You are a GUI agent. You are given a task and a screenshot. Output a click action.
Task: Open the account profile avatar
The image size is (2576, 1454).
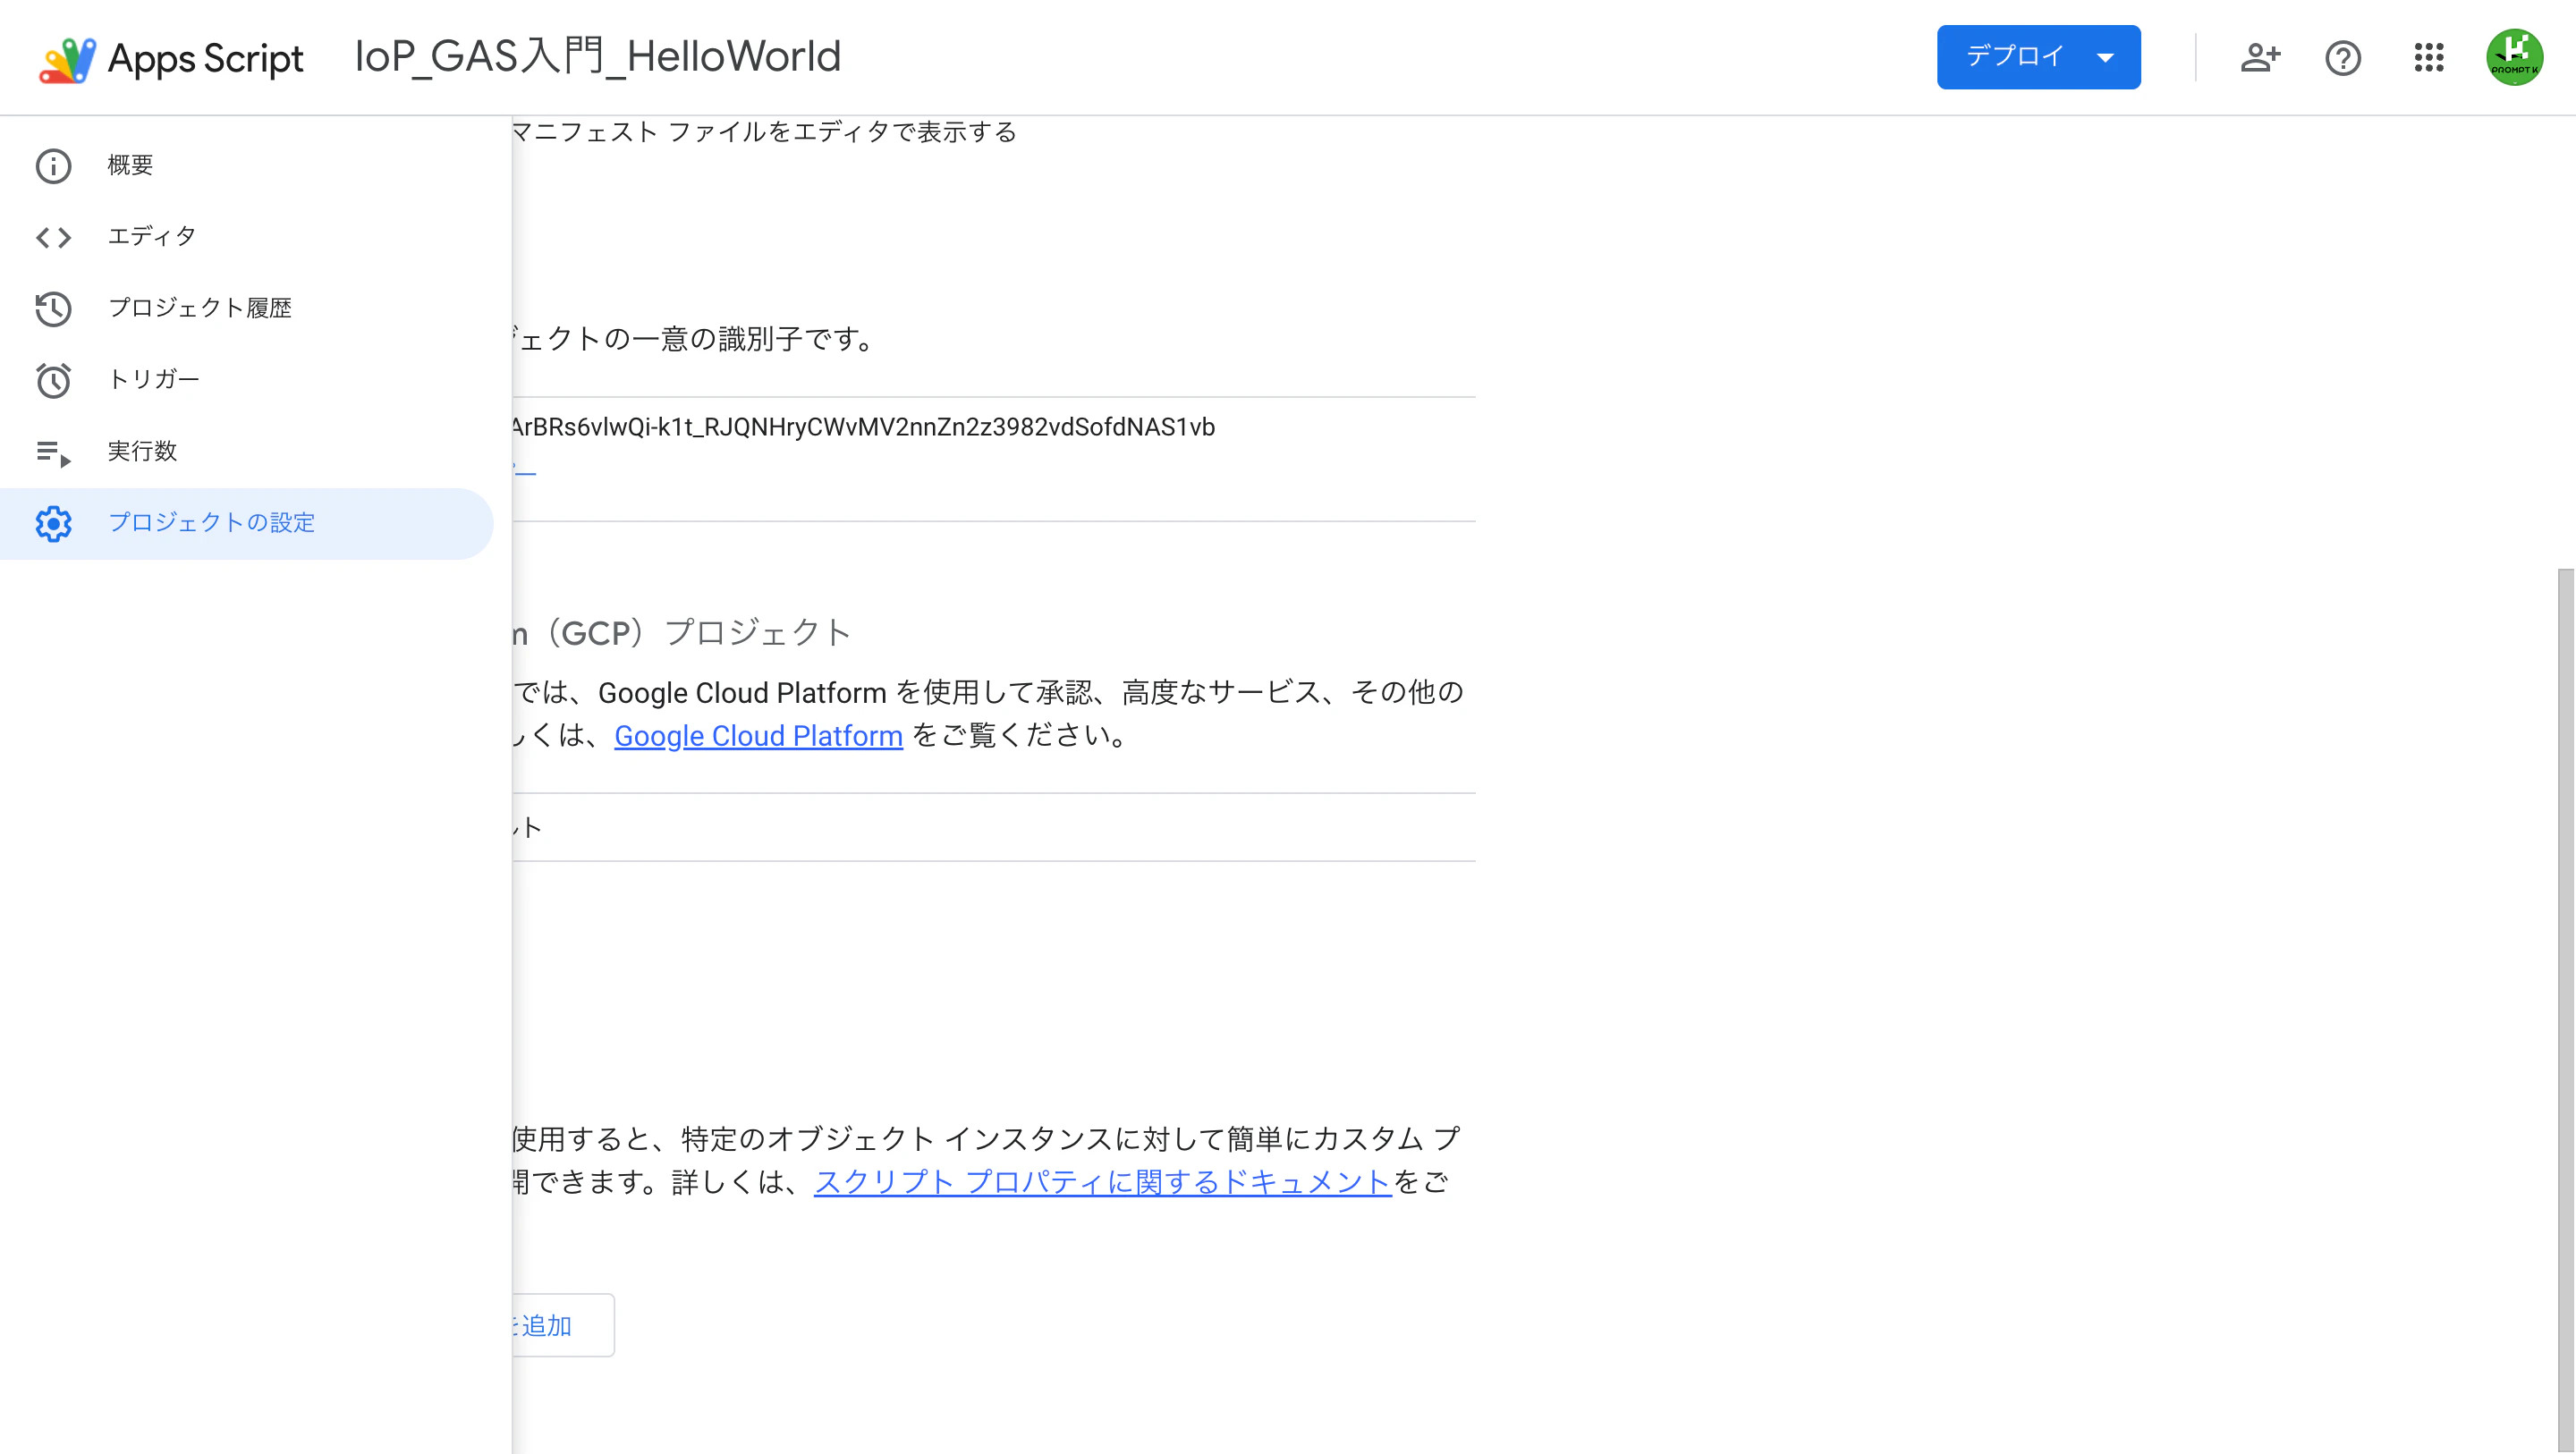tap(2515, 57)
